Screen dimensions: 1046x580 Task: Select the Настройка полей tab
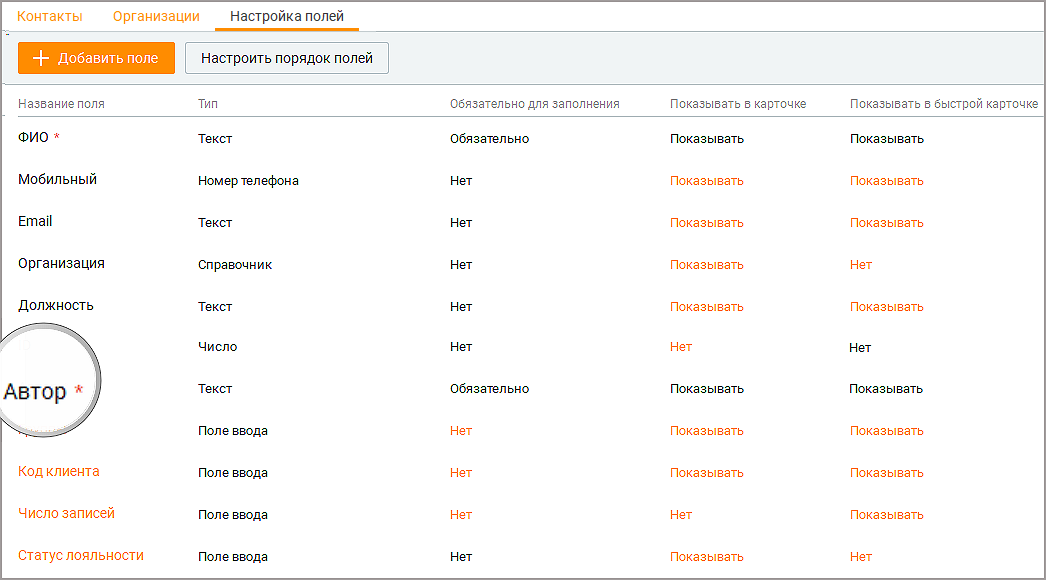click(x=287, y=16)
